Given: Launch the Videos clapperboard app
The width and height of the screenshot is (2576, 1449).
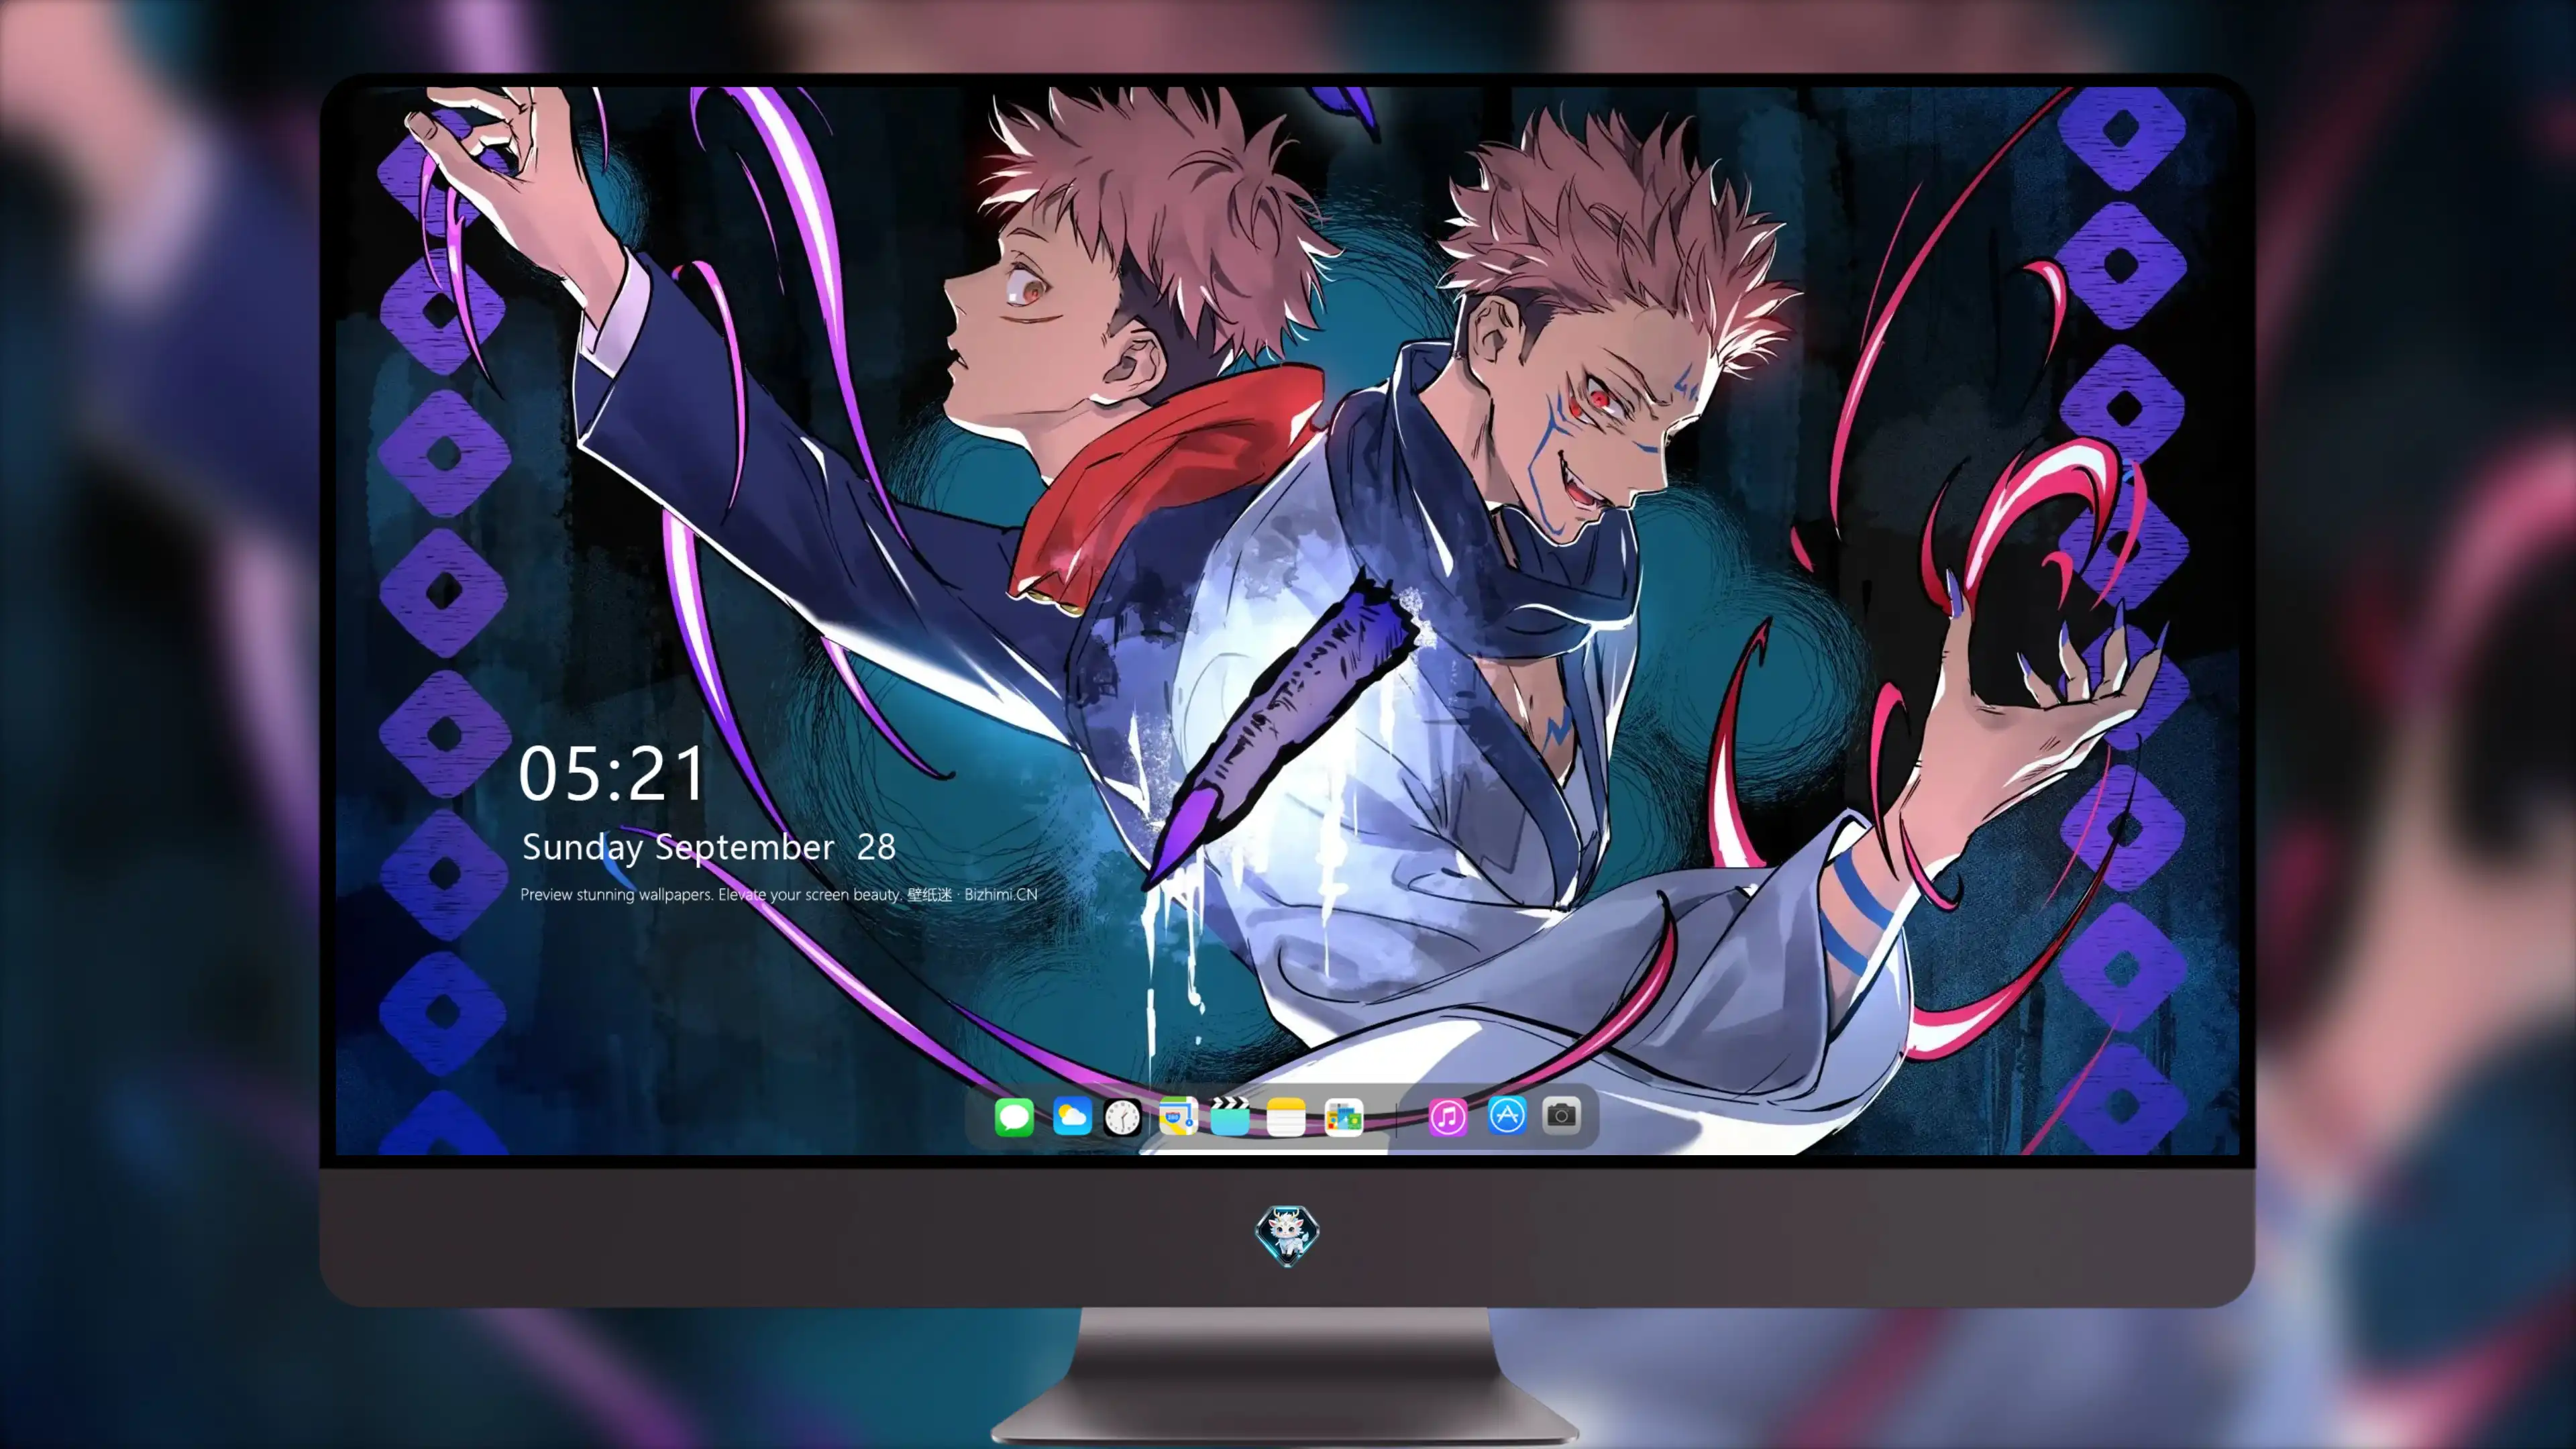Looking at the screenshot, I should point(1230,1116).
